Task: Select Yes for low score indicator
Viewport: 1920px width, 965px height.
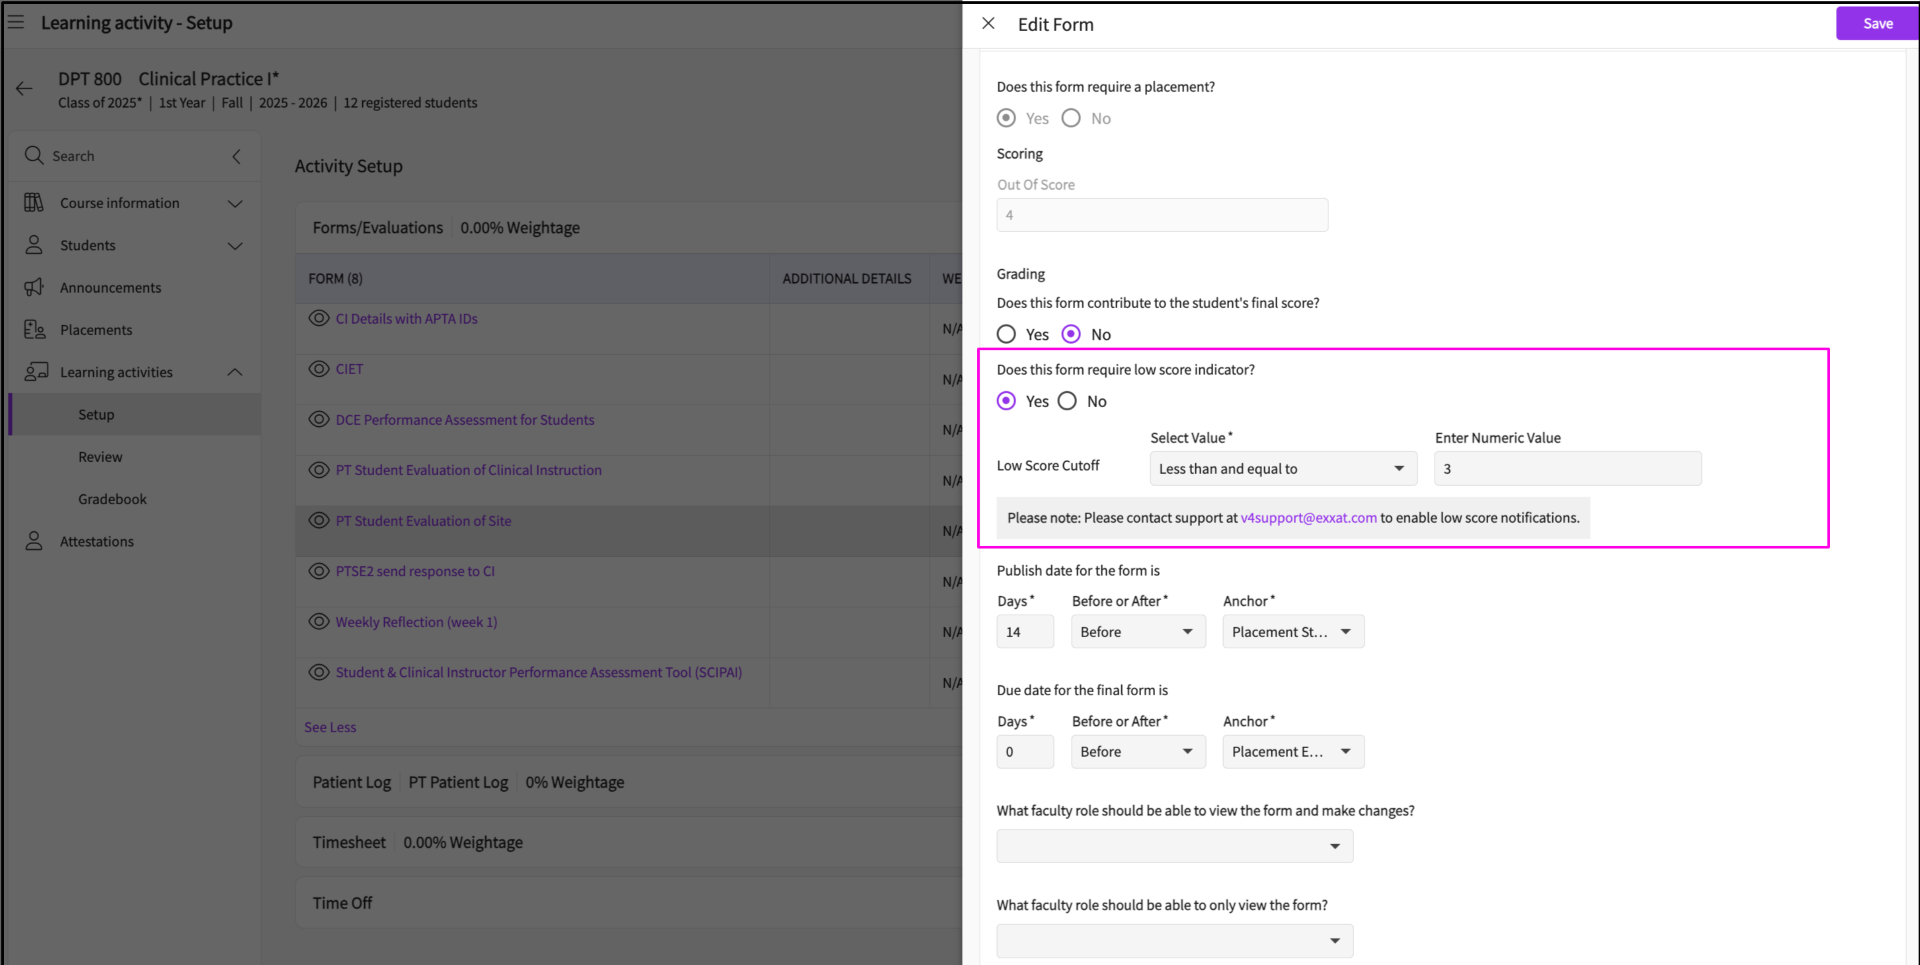Action: point(1007,401)
